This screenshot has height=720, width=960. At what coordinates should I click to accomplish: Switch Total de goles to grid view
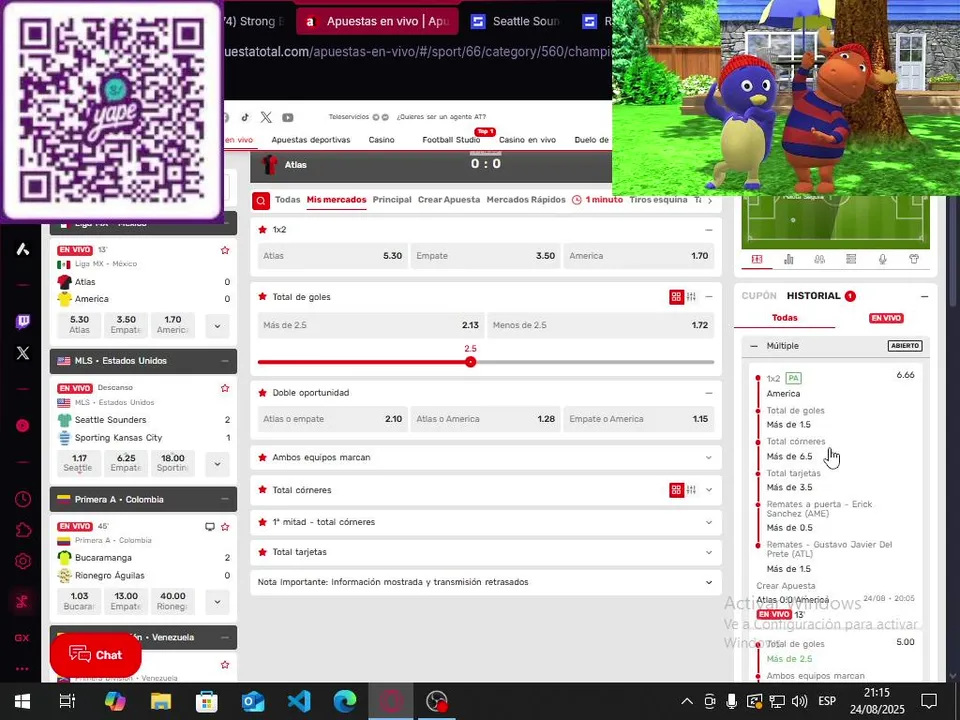click(676, 297)
